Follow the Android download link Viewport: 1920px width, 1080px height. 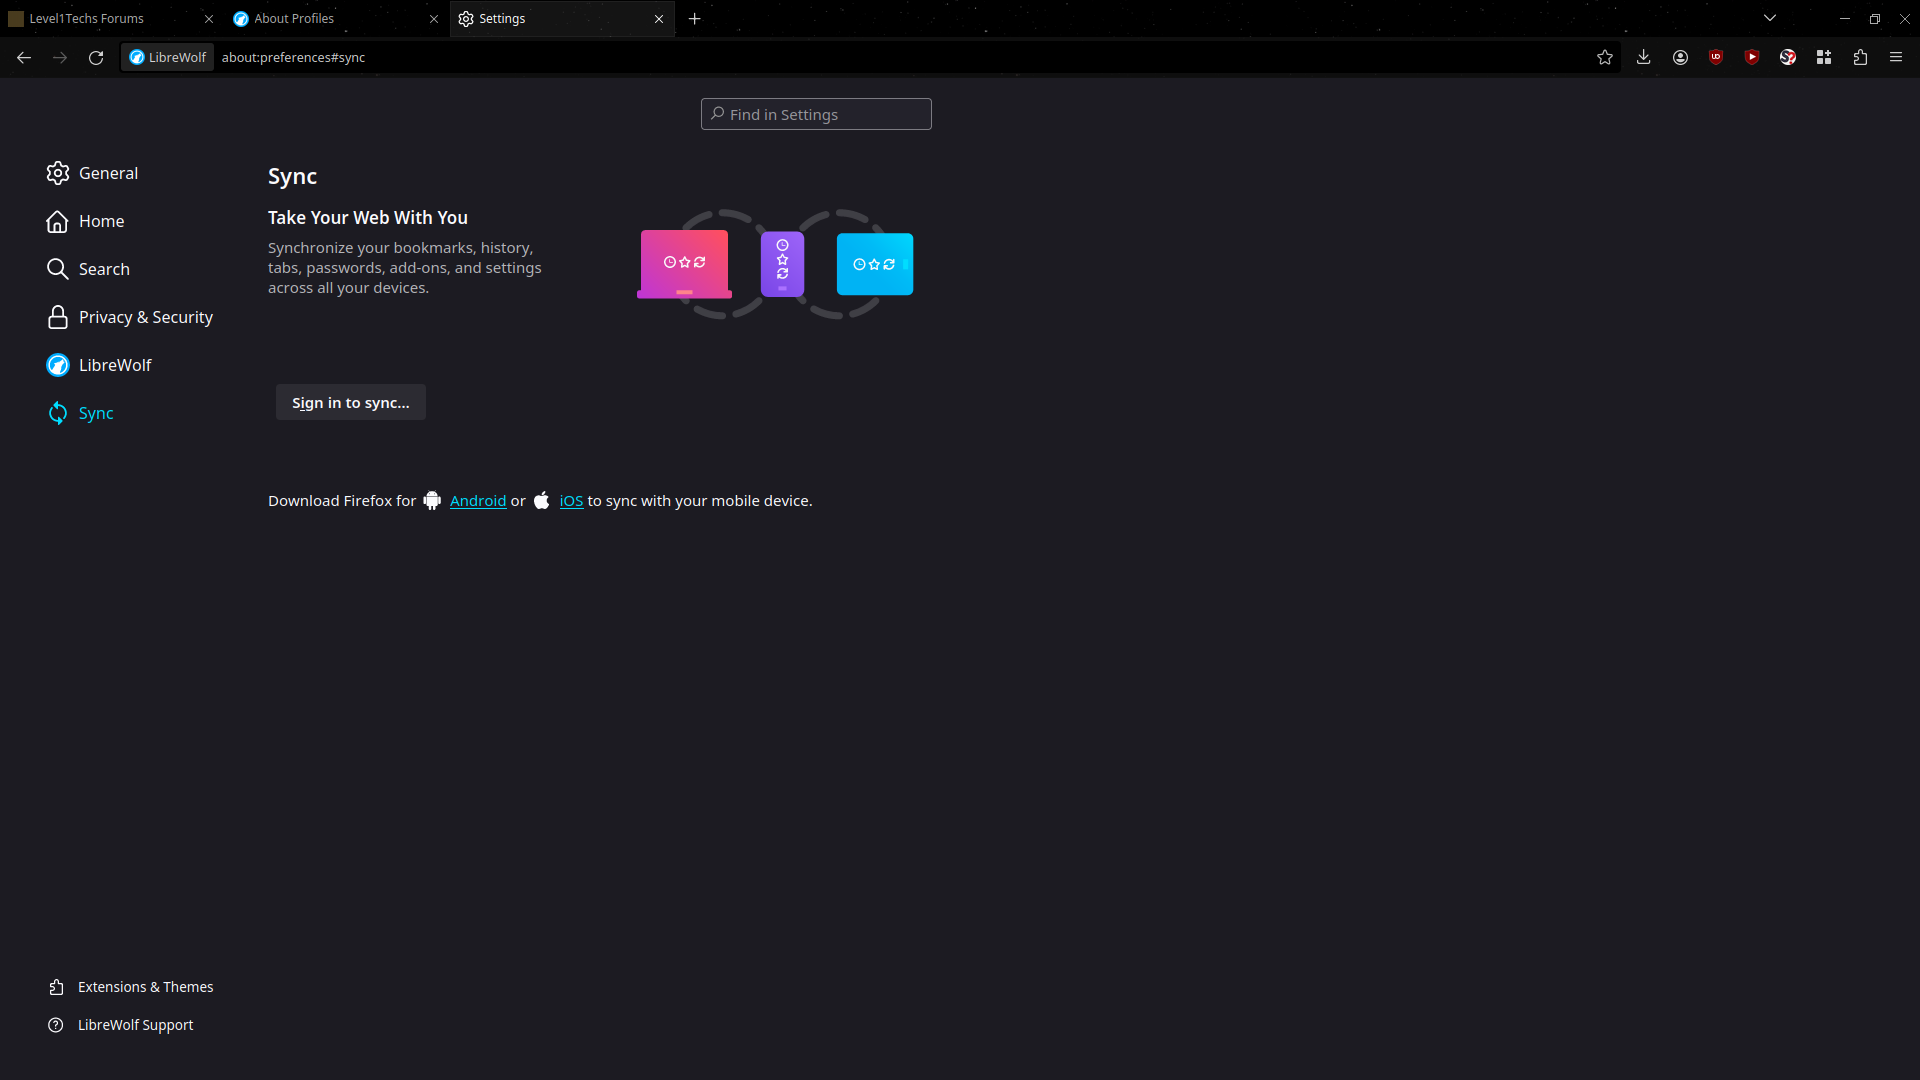coord(478,501)
